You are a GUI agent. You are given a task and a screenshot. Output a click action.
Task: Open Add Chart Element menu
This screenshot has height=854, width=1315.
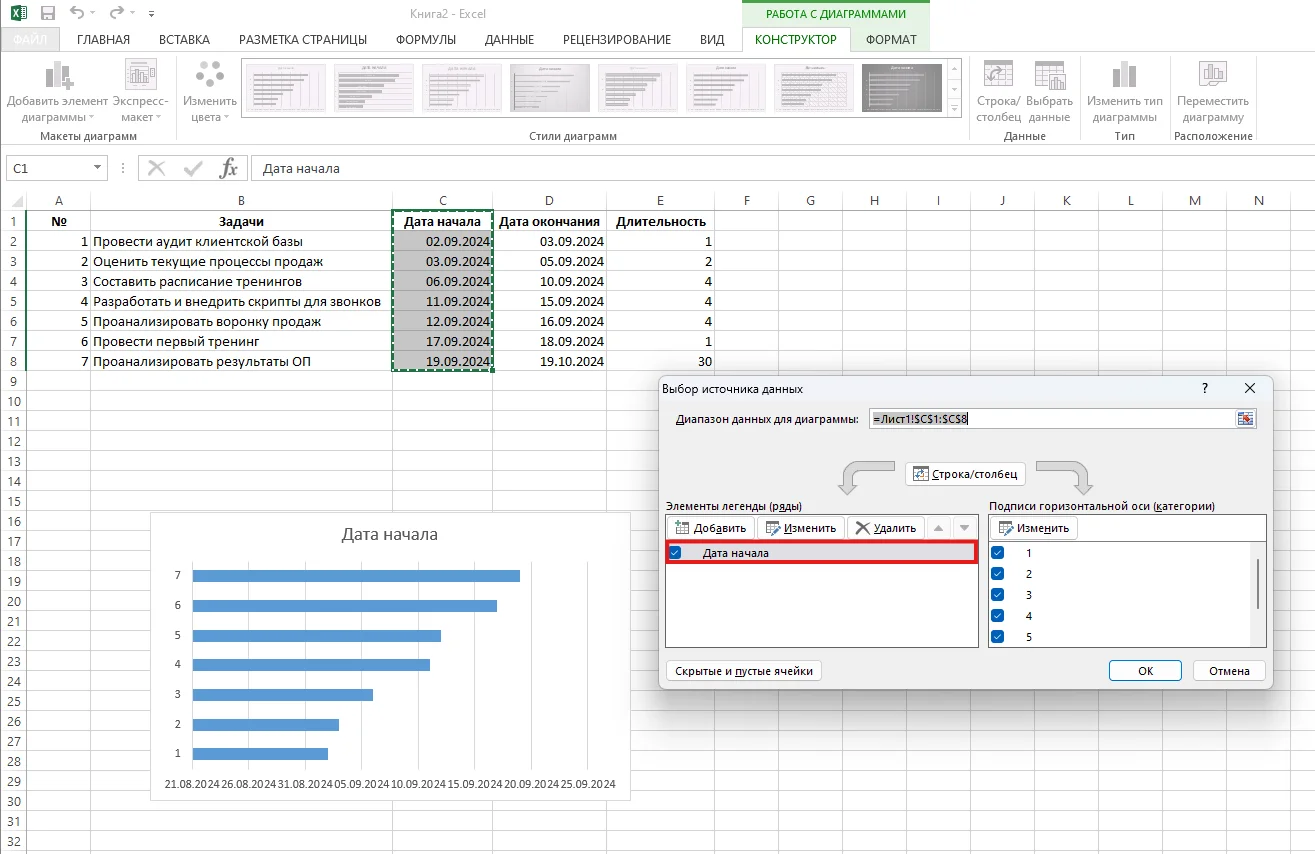coord(58,91)
